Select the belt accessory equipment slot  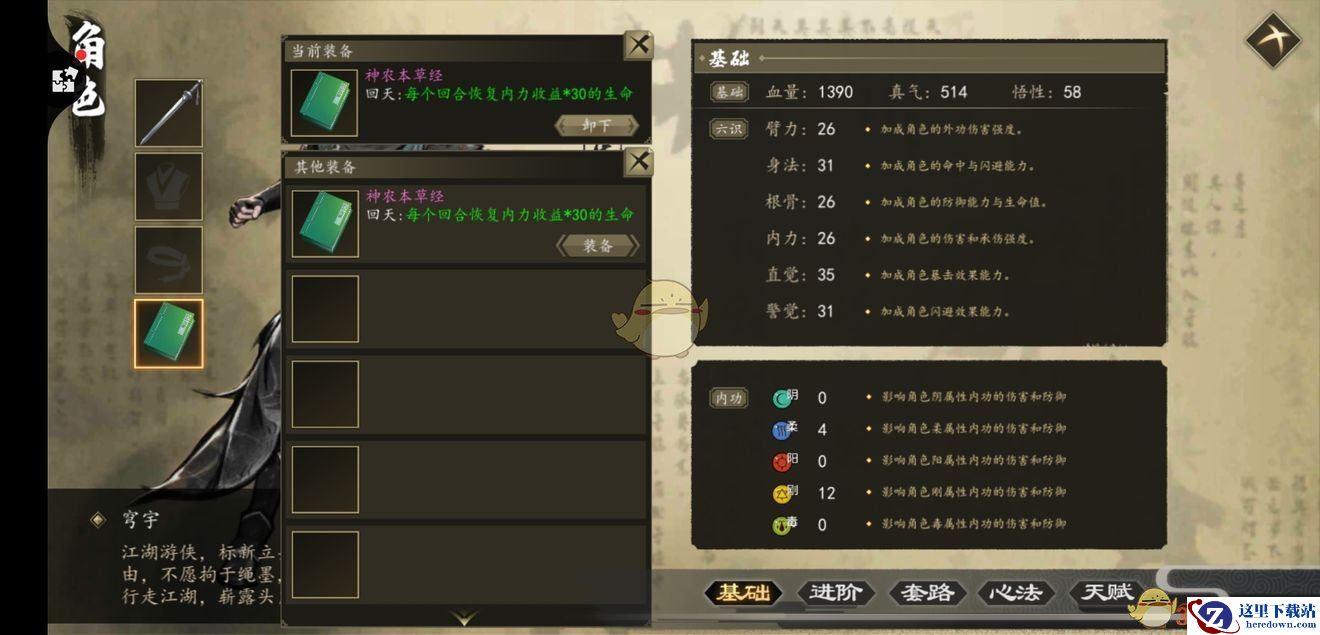coord(169,260)
